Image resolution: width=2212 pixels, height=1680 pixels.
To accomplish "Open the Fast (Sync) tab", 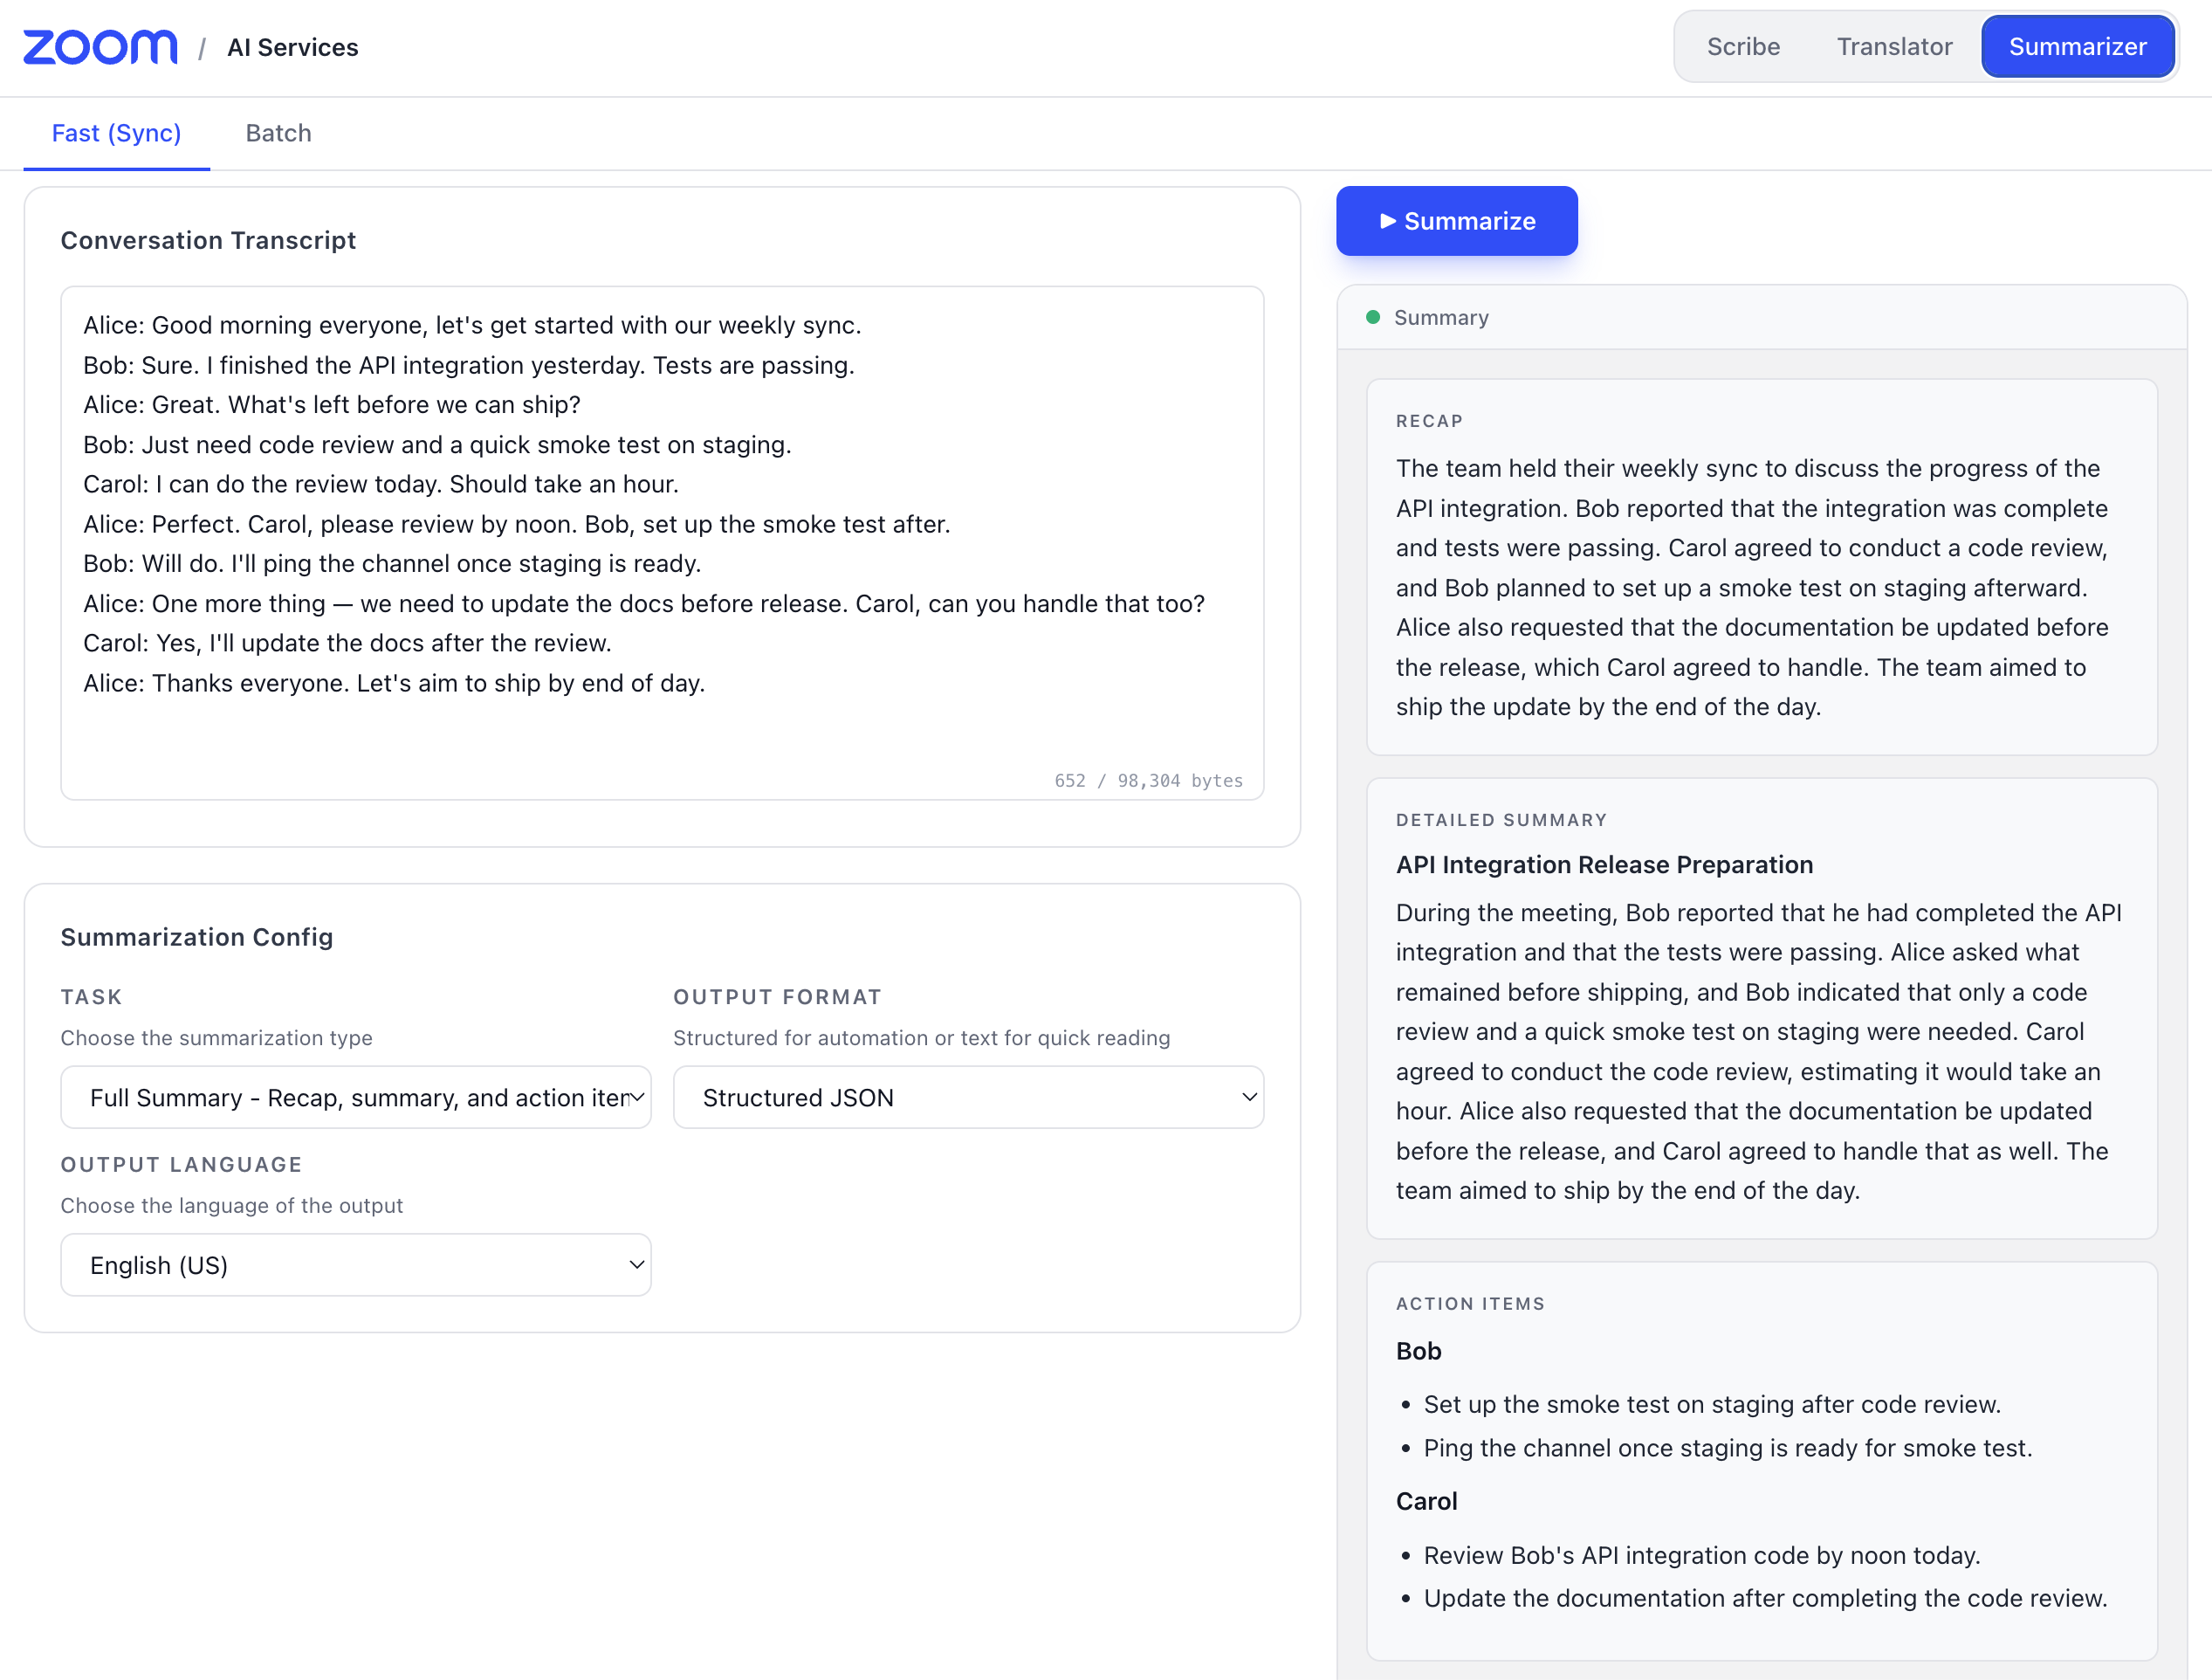I will 116,133.
